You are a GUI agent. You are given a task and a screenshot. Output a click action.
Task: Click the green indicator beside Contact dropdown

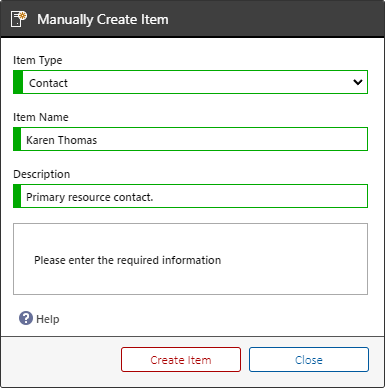click(x=18, y=82)
